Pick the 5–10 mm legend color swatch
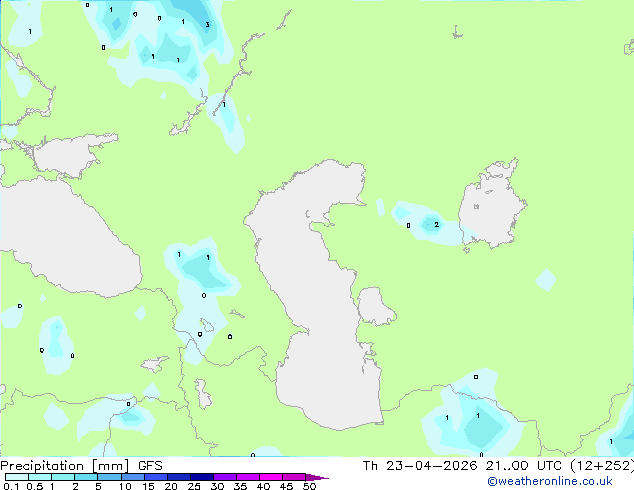The image size is (634, 490). click(109, 477)
